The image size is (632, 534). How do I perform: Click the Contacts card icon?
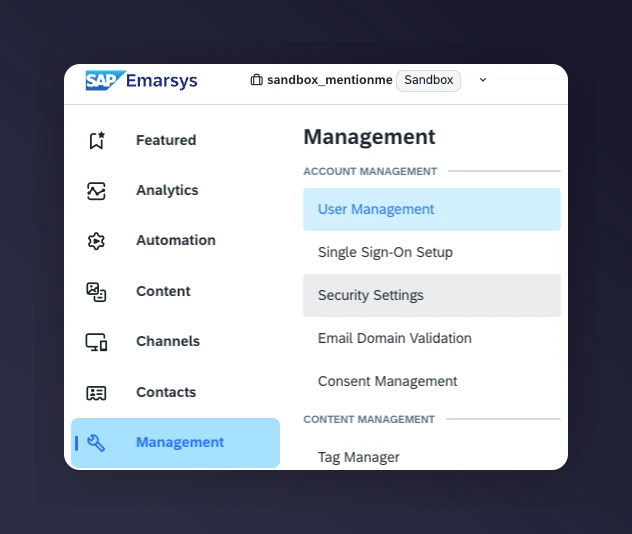(96, 393)
